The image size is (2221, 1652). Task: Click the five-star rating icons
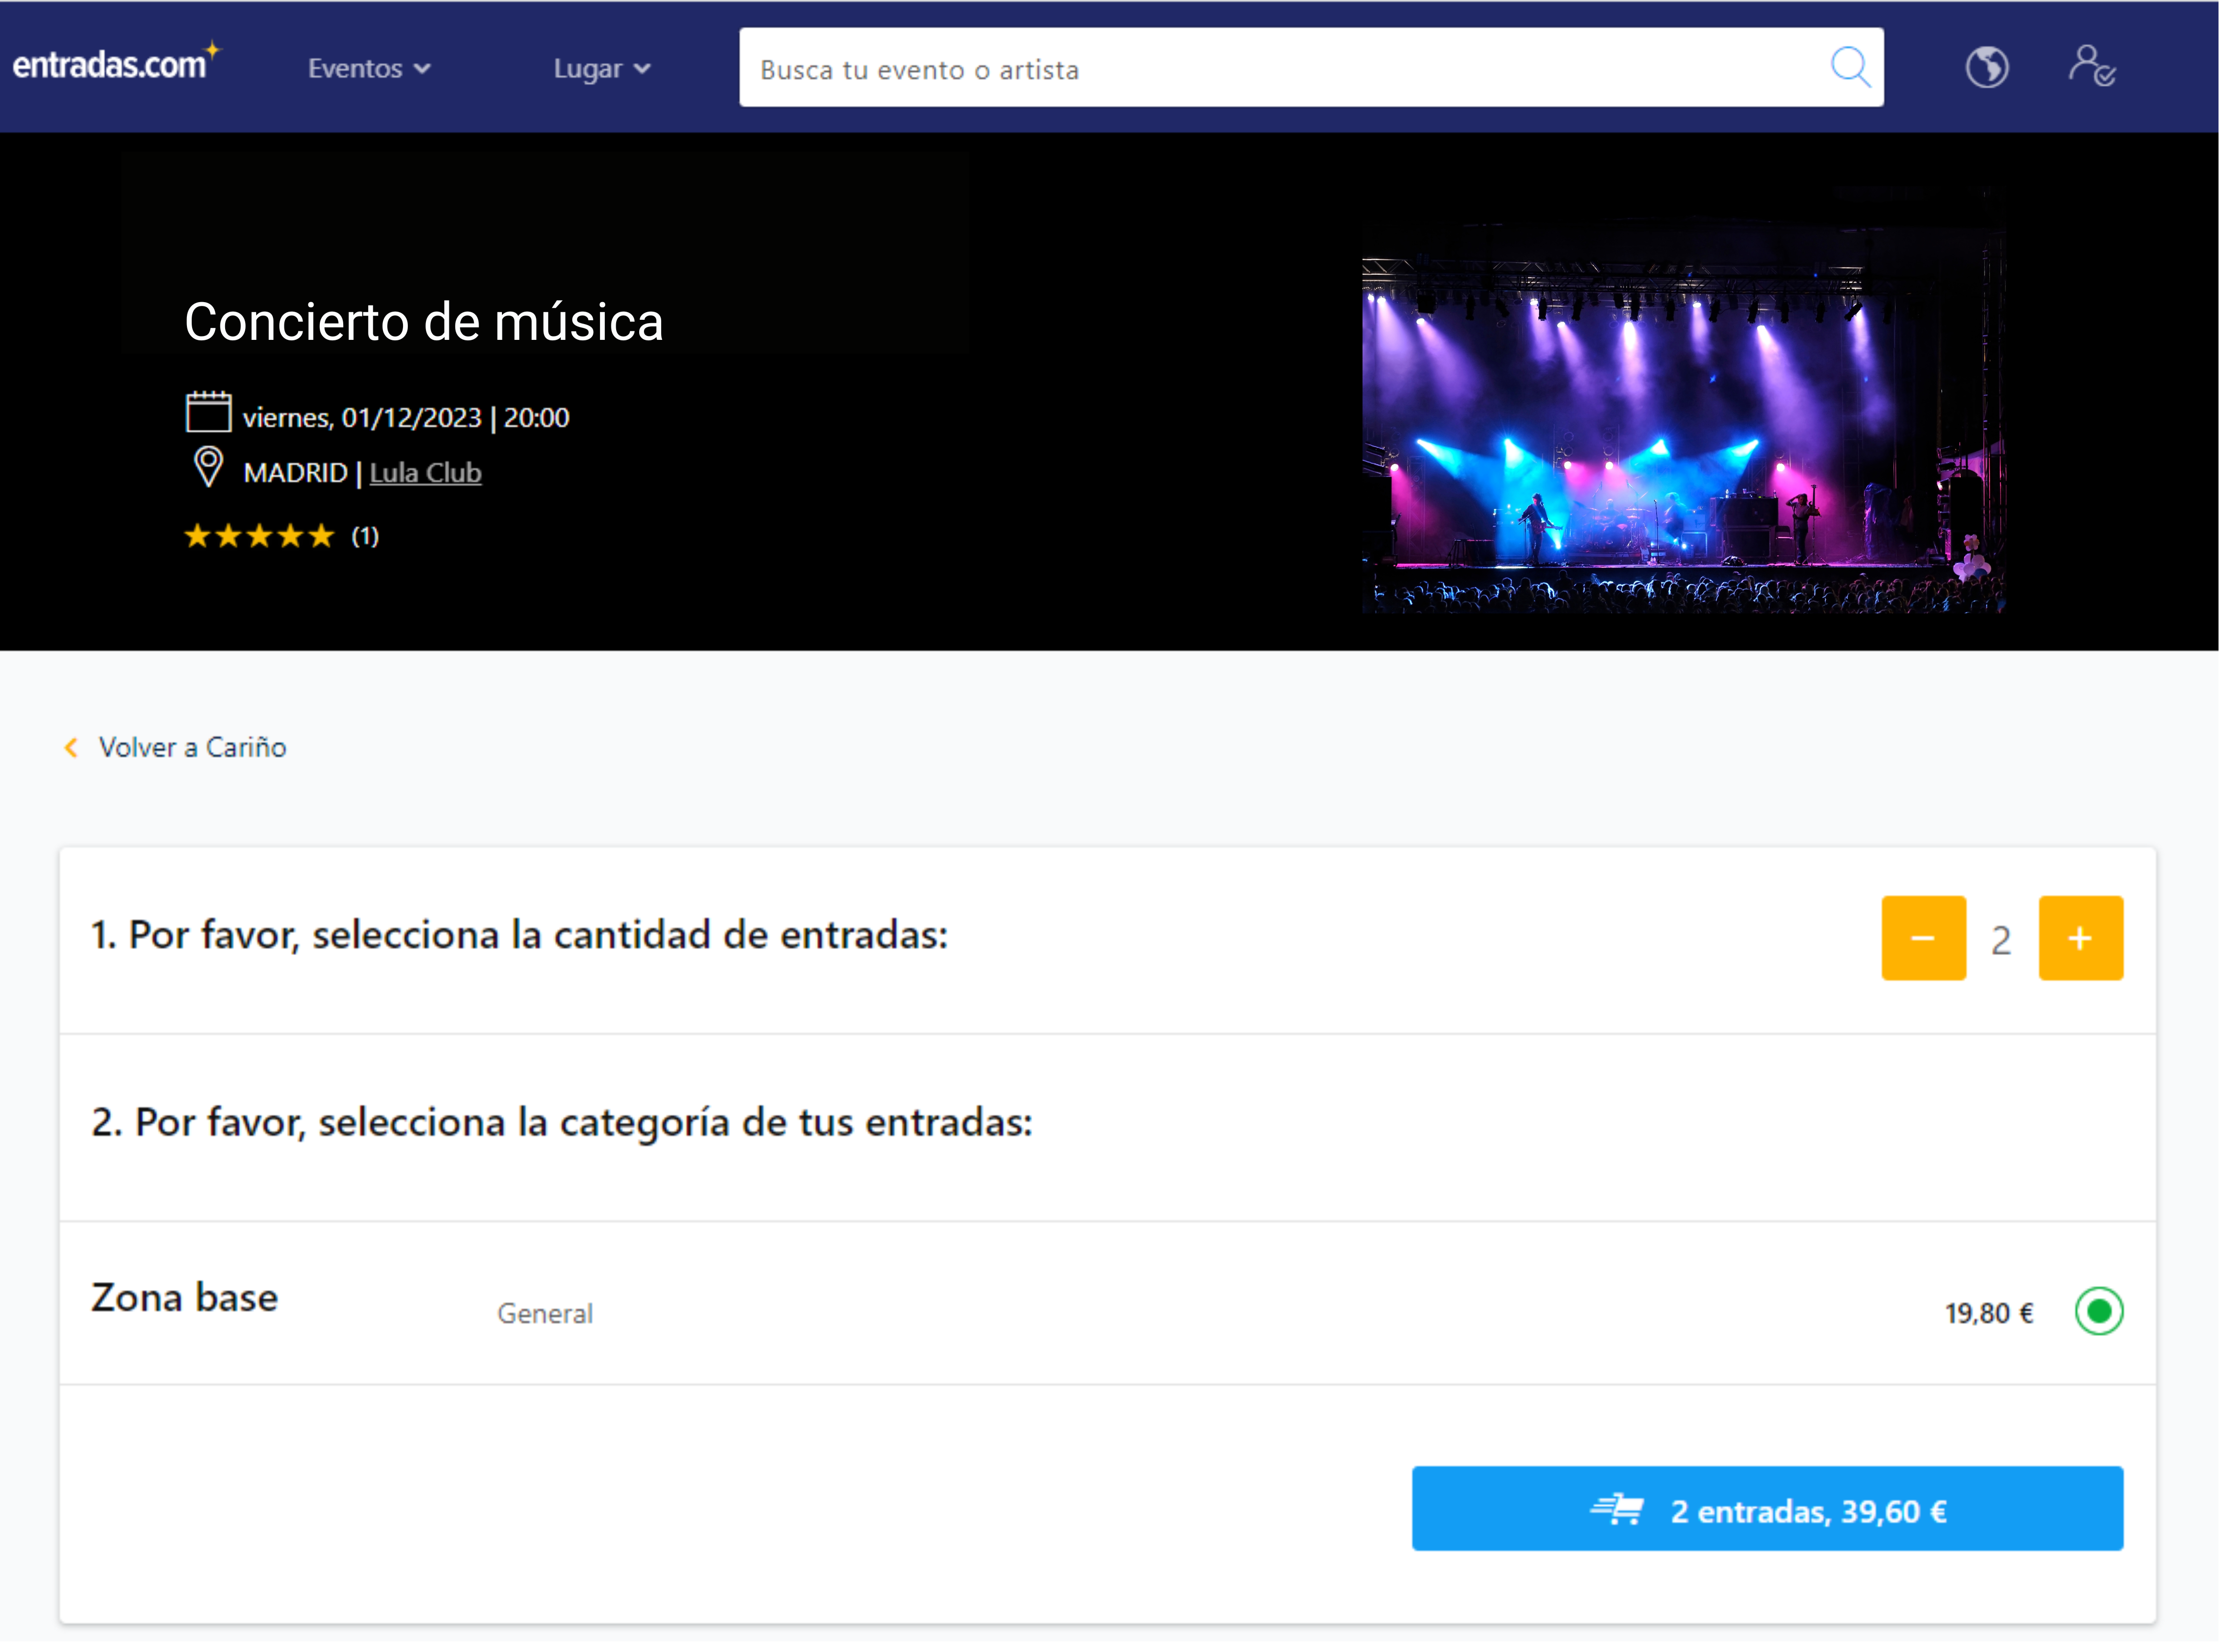259,537
